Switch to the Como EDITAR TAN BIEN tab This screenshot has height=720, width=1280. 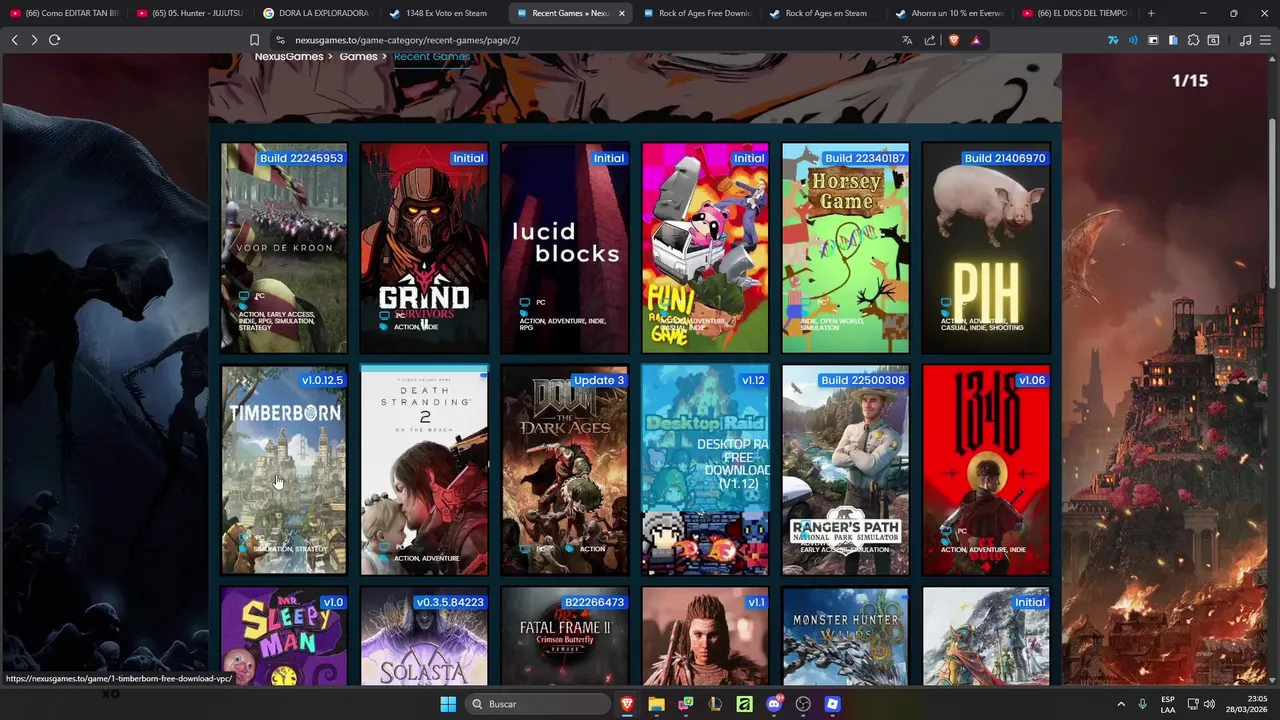coord(64,13)
